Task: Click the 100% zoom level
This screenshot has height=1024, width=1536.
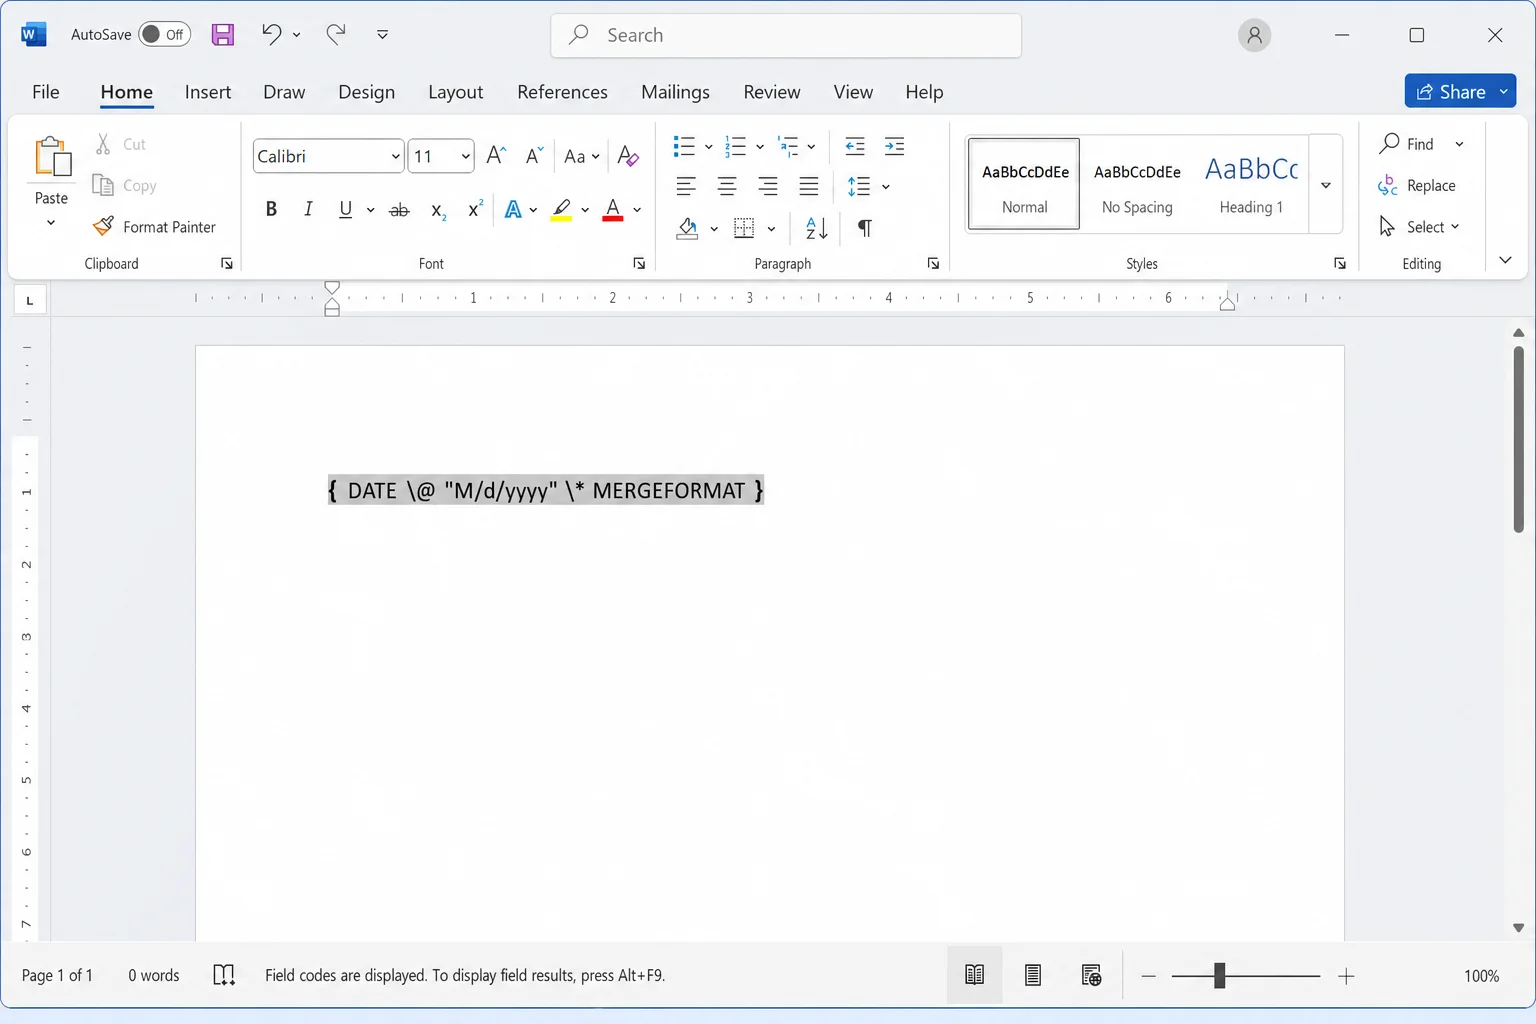Action: (x=1481, y=976)
